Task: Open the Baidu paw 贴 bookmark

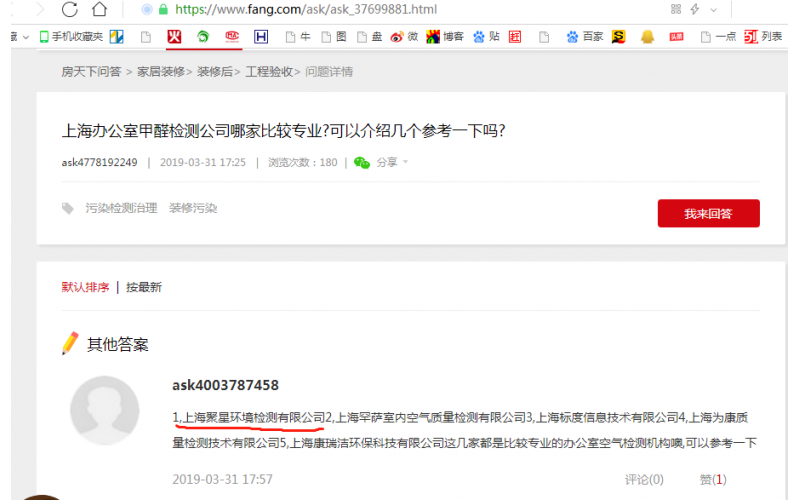Action: 486,37
